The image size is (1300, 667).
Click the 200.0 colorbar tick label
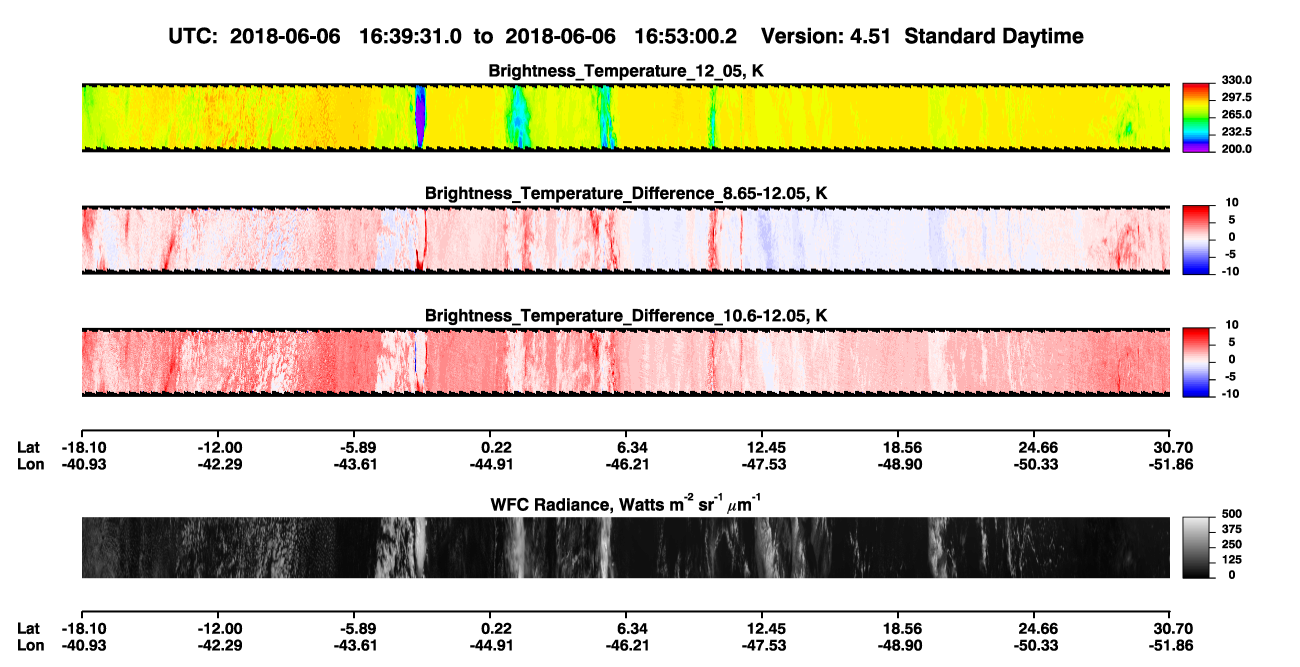[x=1236, y=149]
